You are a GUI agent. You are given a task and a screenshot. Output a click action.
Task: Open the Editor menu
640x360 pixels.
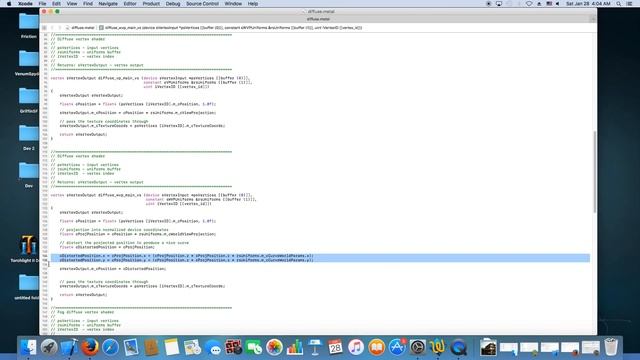tap(130, 4)
